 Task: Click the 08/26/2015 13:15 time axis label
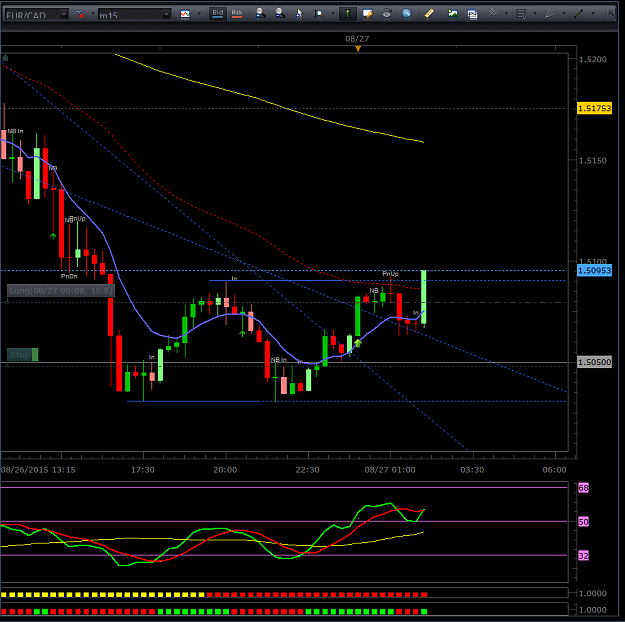tap(38, 470)
